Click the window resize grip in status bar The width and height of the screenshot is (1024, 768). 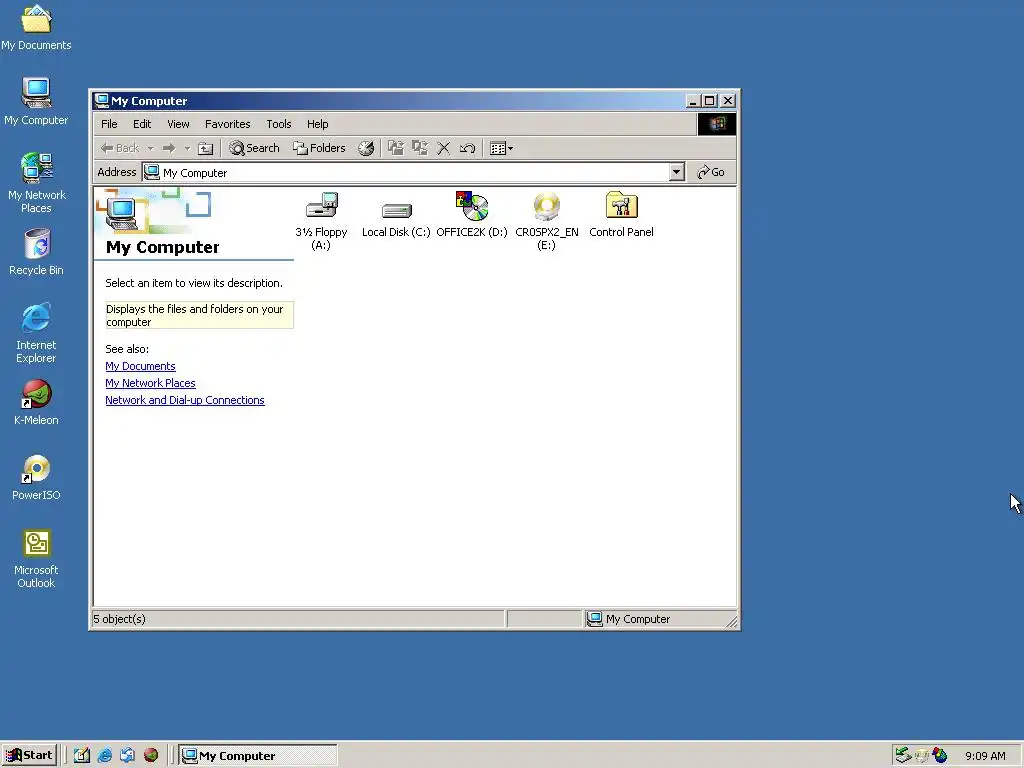732,622
